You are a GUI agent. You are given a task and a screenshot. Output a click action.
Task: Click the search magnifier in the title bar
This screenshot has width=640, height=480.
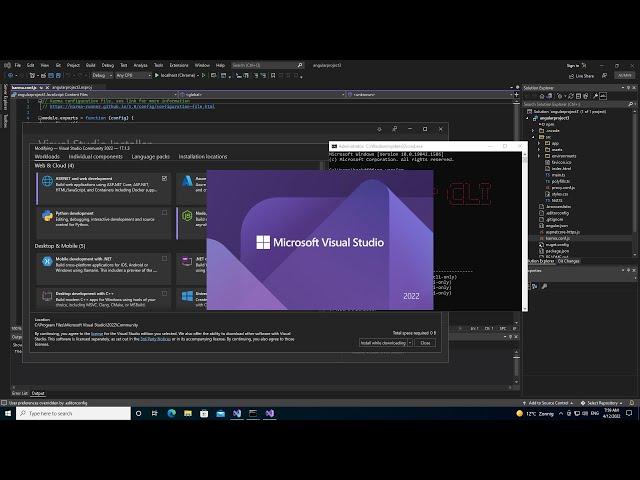(300, 65)
